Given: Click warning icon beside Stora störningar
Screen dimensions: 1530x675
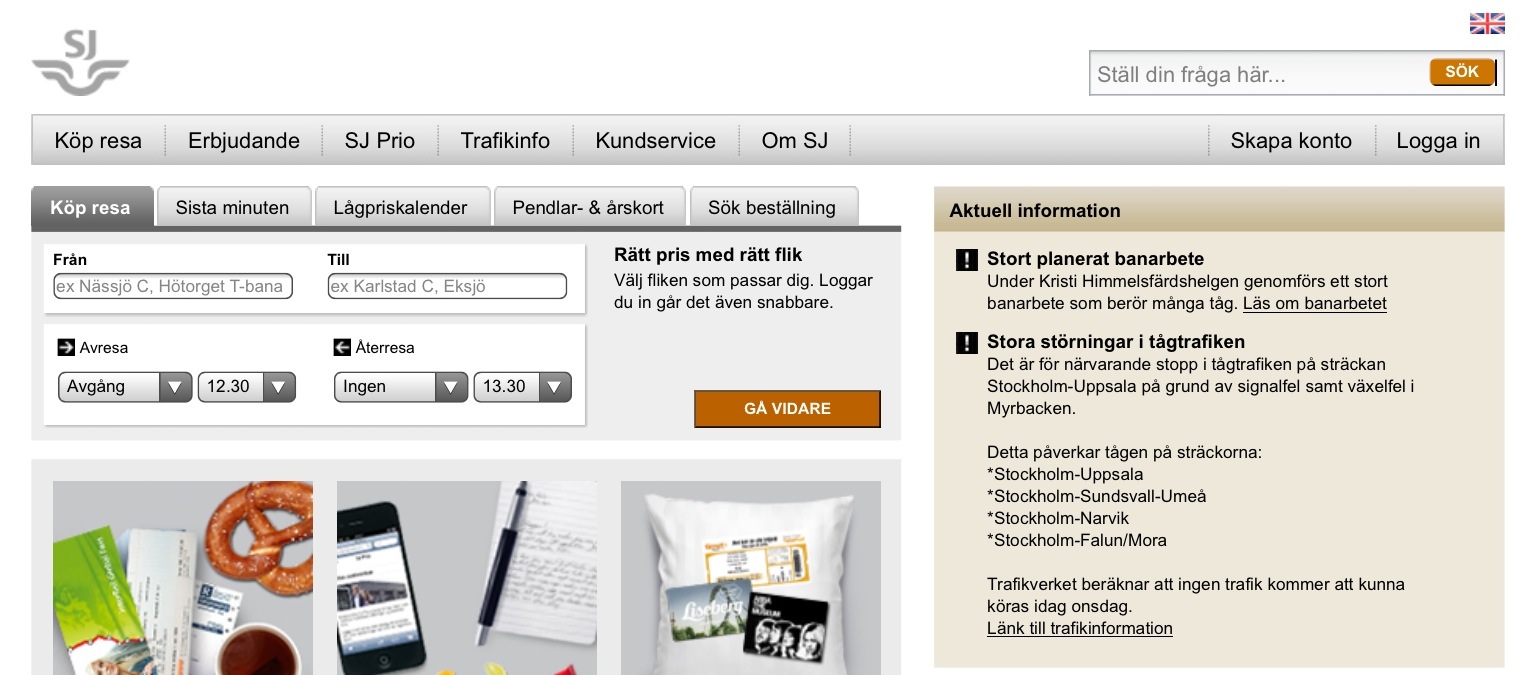Looking at the screenshot, I should coord(966,343).
